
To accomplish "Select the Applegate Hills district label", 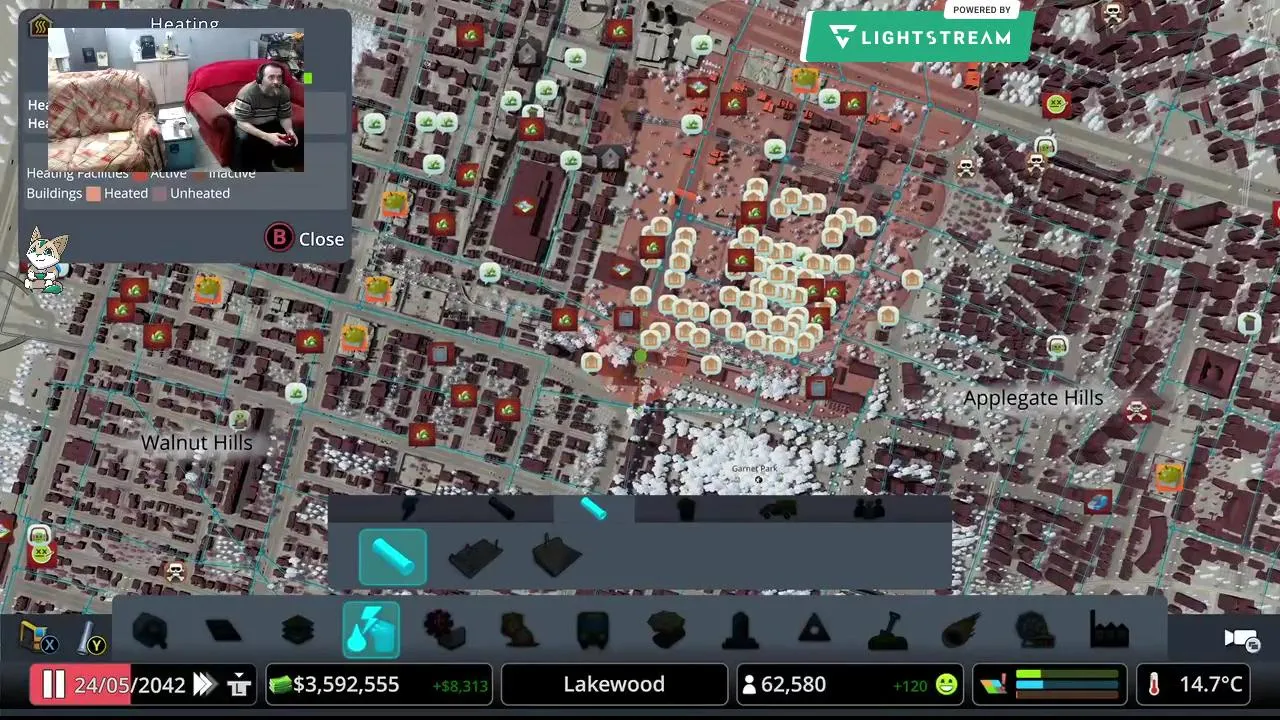I will pos(1033,398).
